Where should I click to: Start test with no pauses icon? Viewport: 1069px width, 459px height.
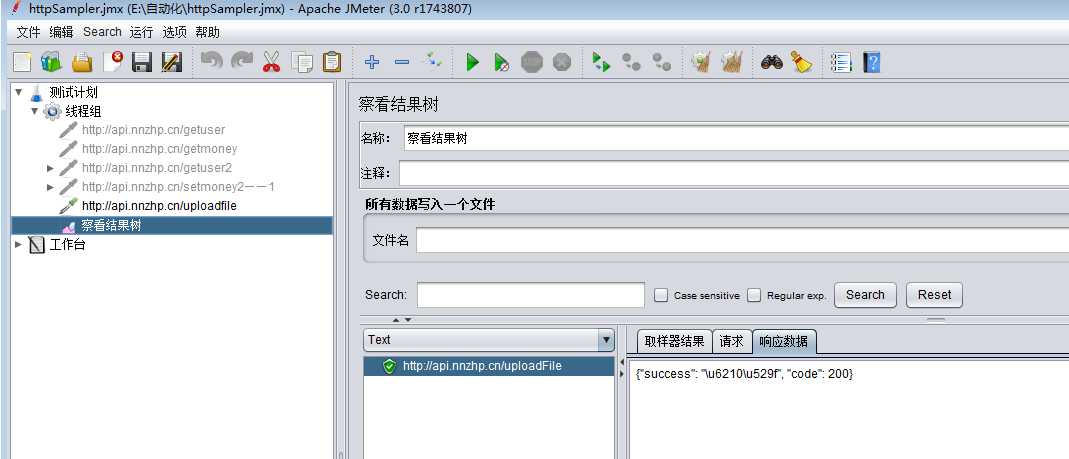(502, 63)
